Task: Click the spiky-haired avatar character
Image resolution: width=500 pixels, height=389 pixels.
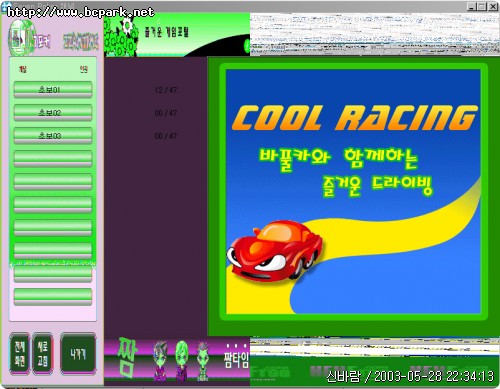Action: point(202,361)
